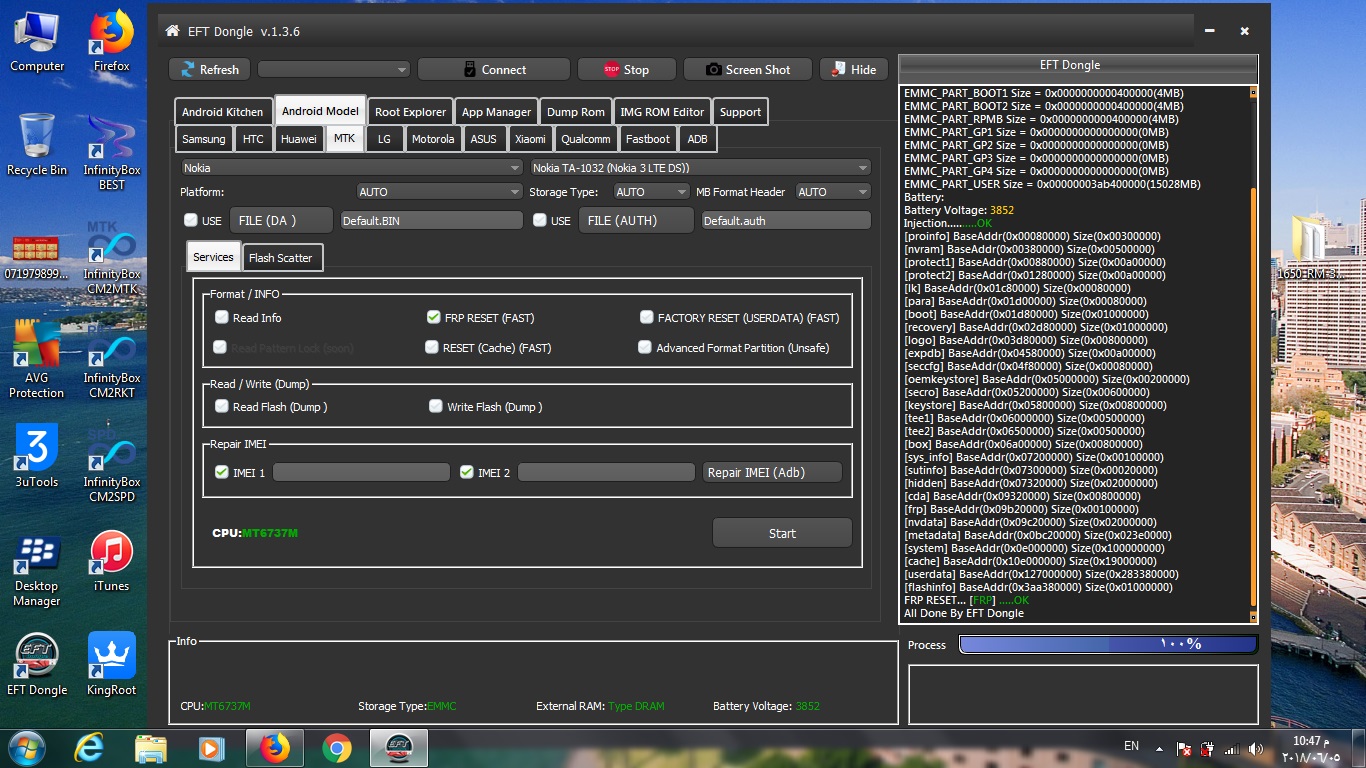The height and width of the screenshot is (768, 1366).
Task: Open Windows Media Player from taskbar
Action: [x=210, y=747]
